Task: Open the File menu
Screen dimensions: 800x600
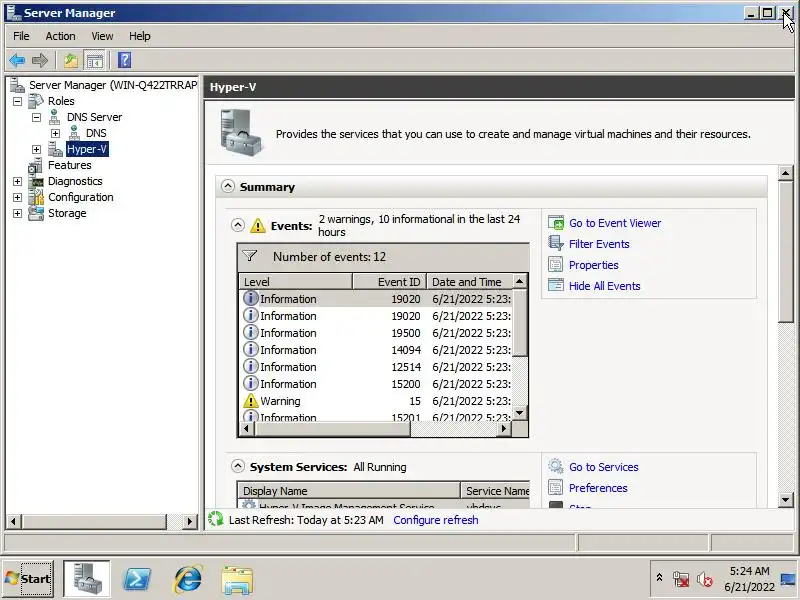Action: coord(21,36)
